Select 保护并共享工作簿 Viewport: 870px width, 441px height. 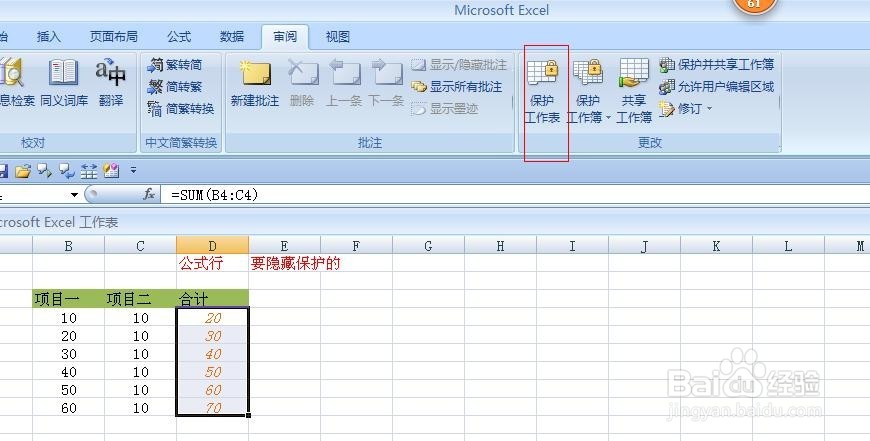(x=716, y=65)
